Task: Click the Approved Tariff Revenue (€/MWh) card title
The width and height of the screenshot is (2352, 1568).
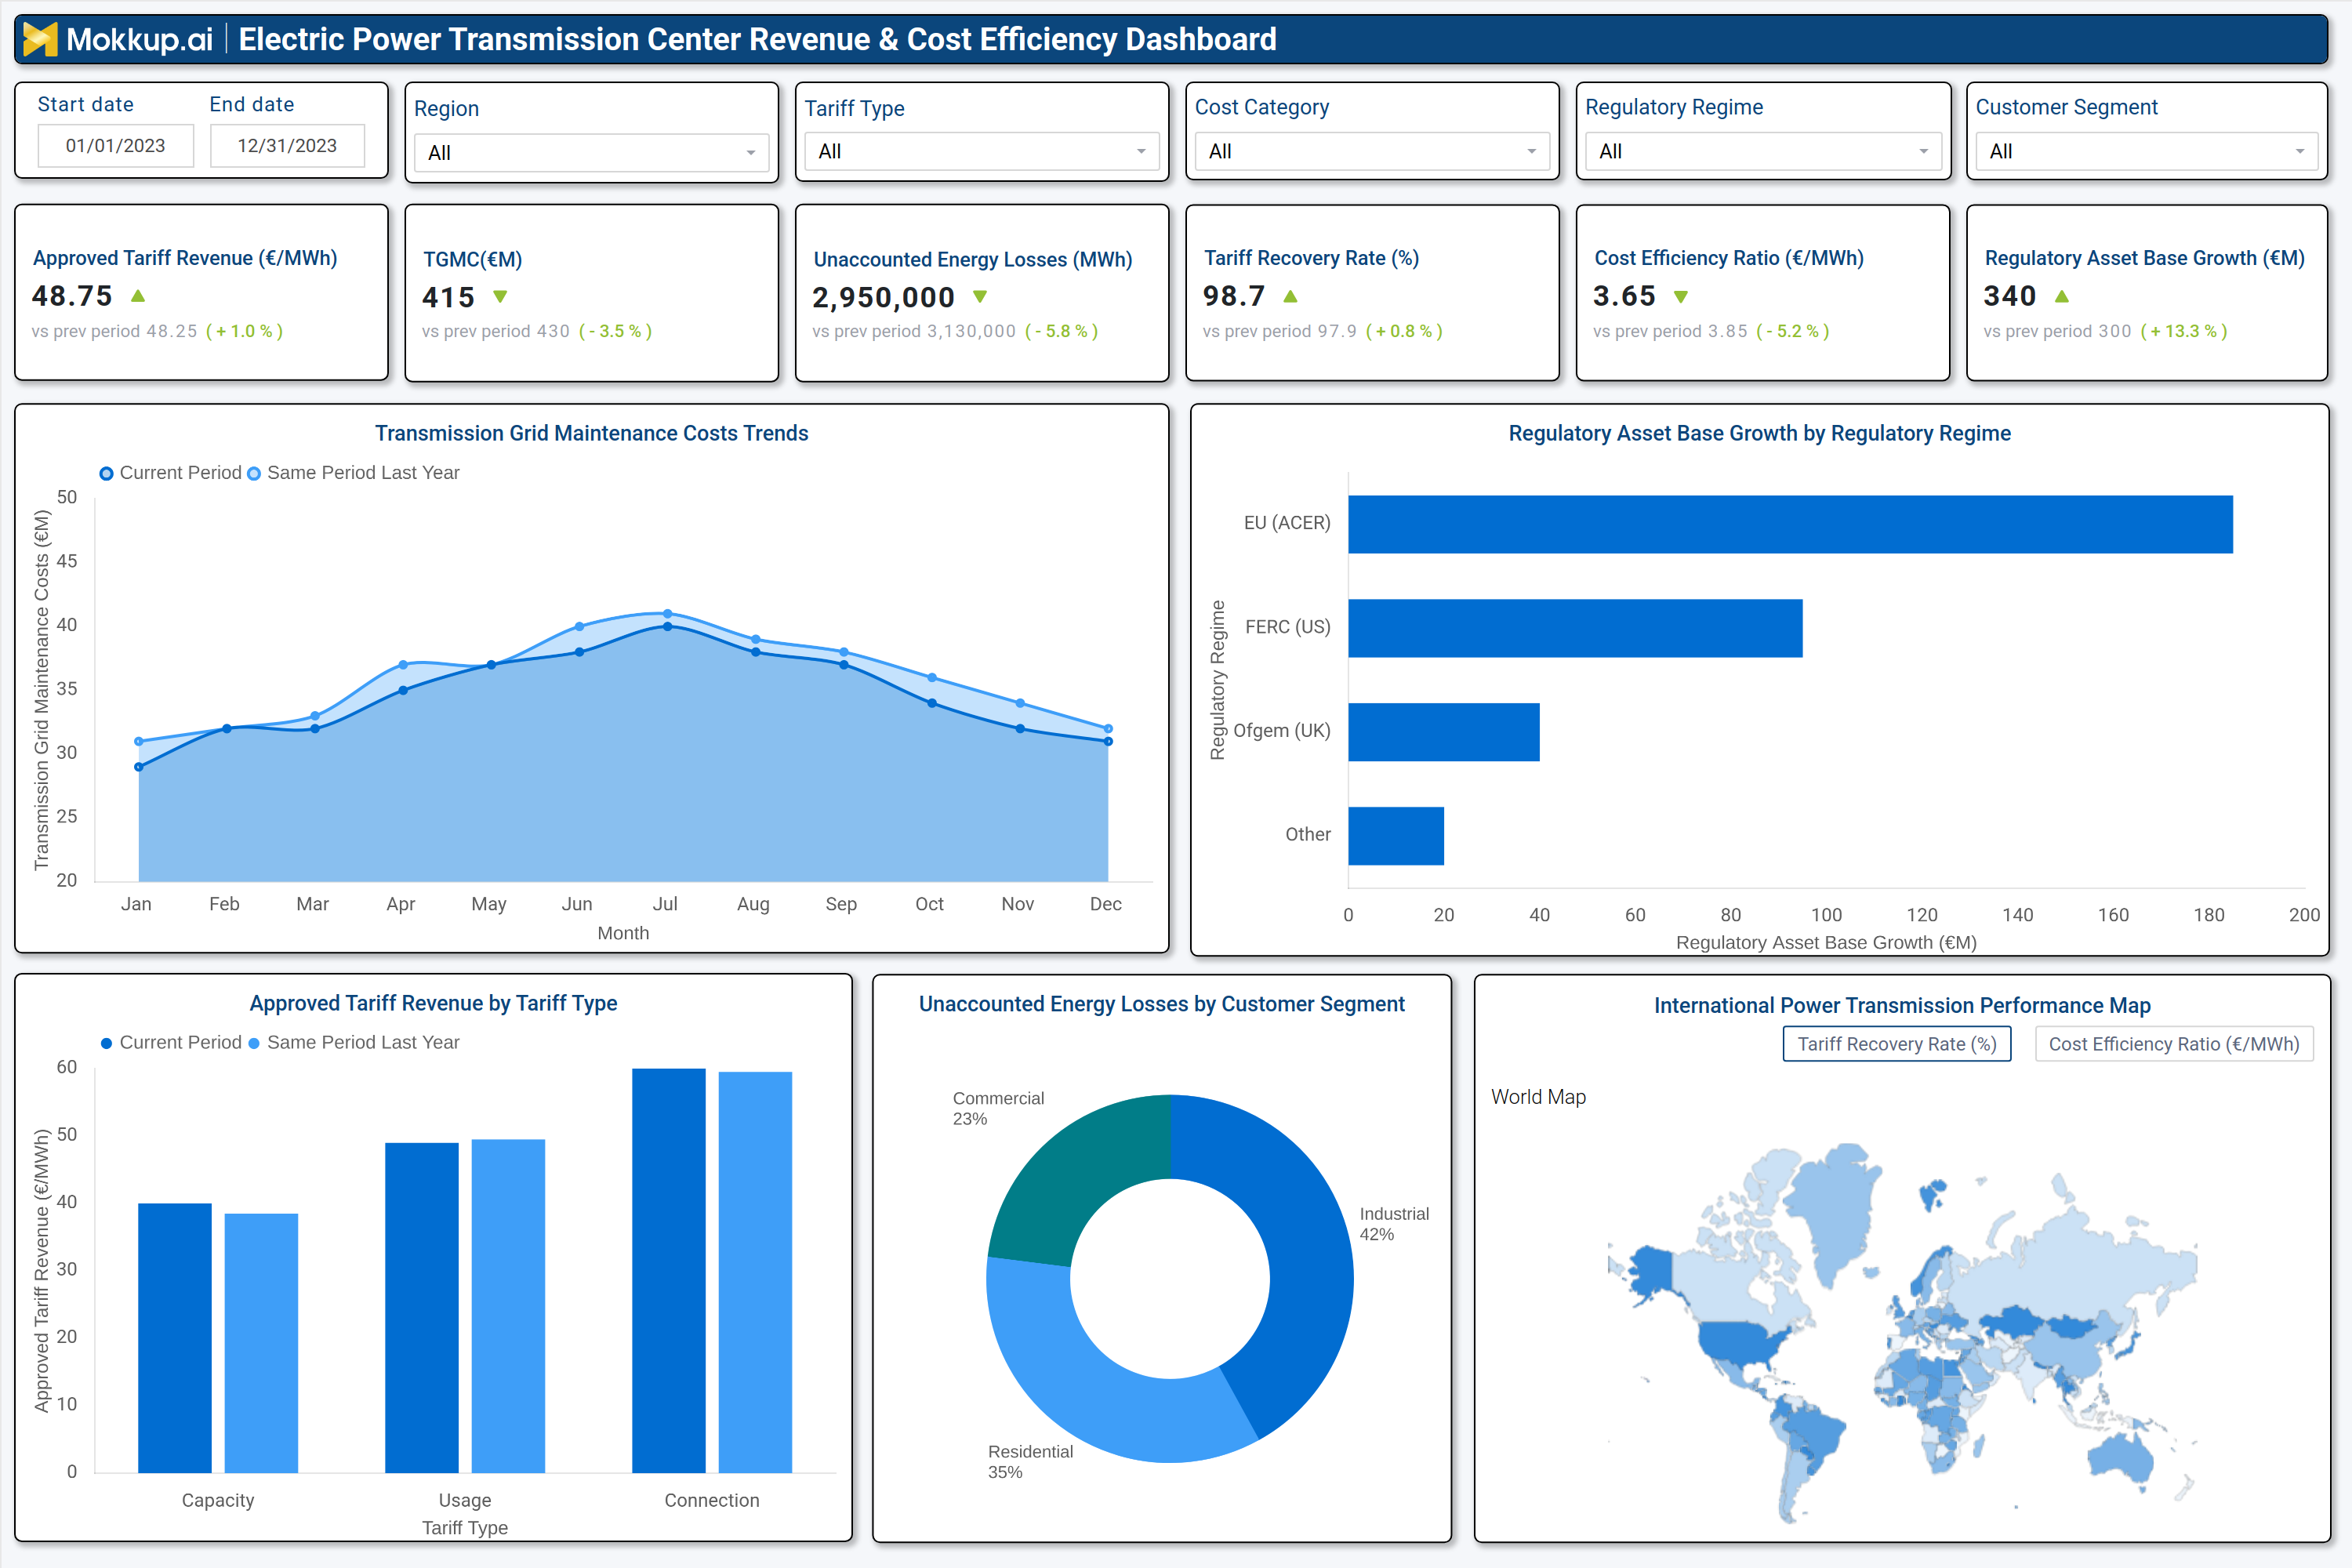Action: coord(185,258)
